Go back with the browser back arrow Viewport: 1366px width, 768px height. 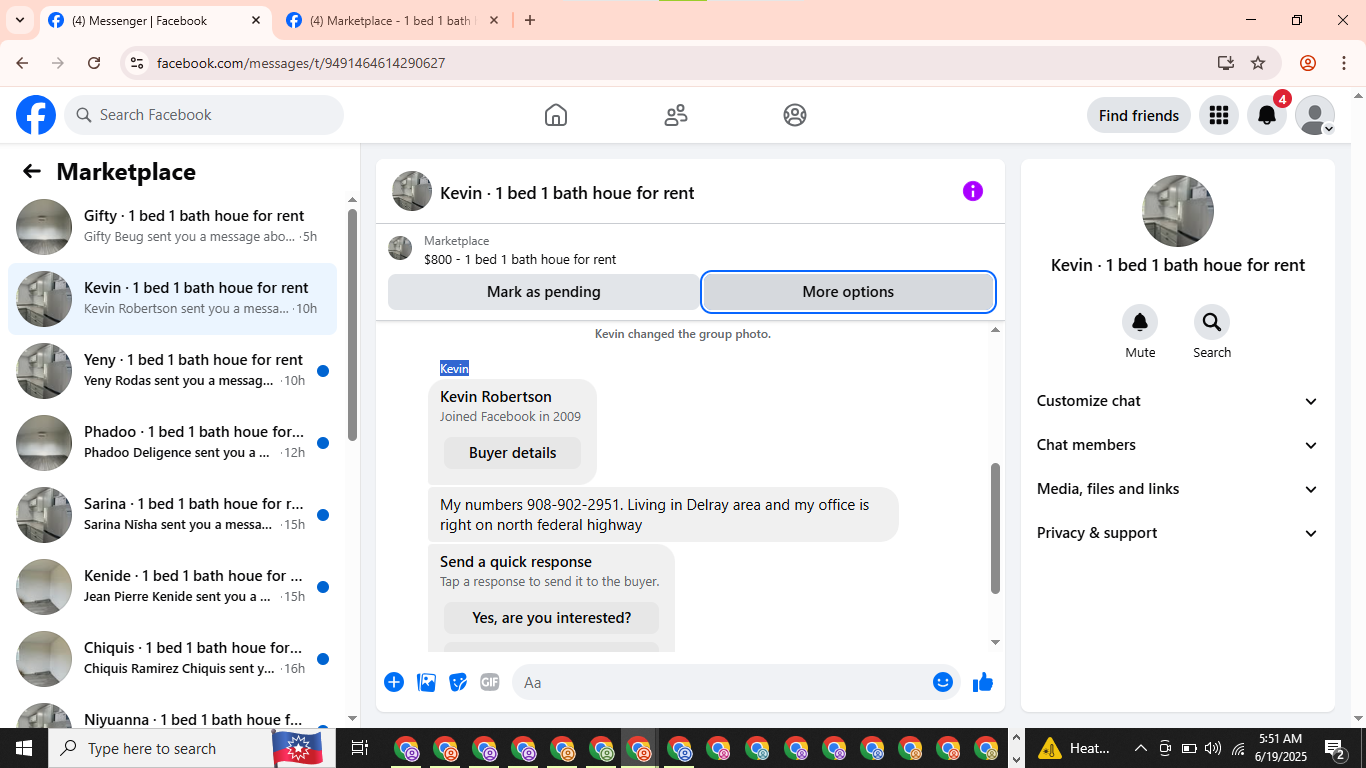coord(23,63)
